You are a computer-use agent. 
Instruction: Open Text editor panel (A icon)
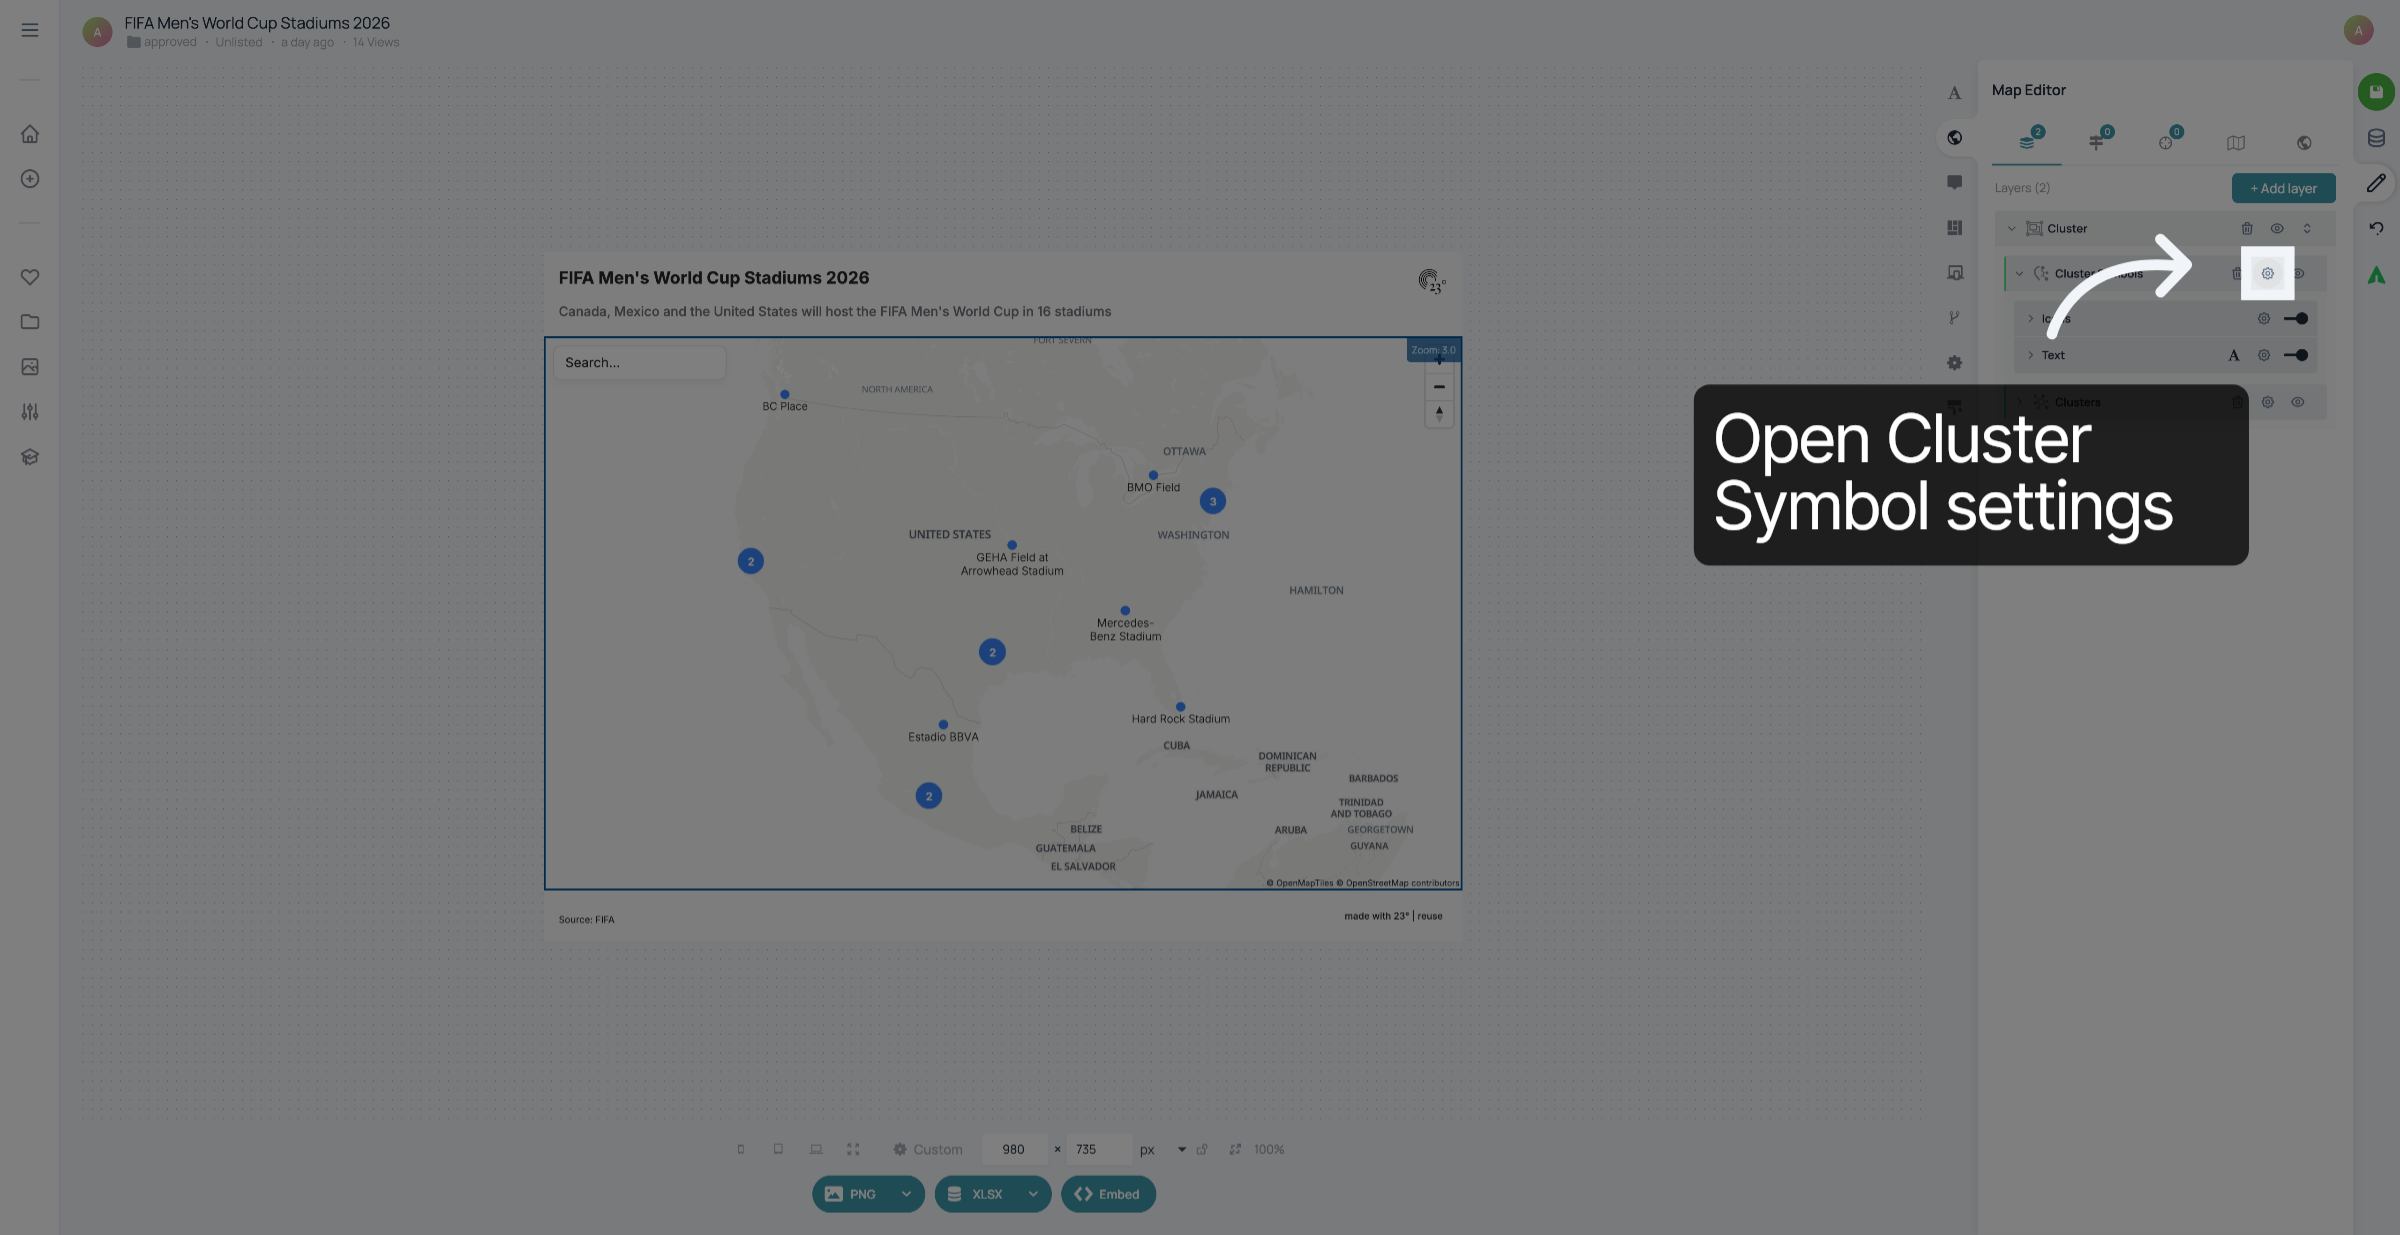point(1954,93)
